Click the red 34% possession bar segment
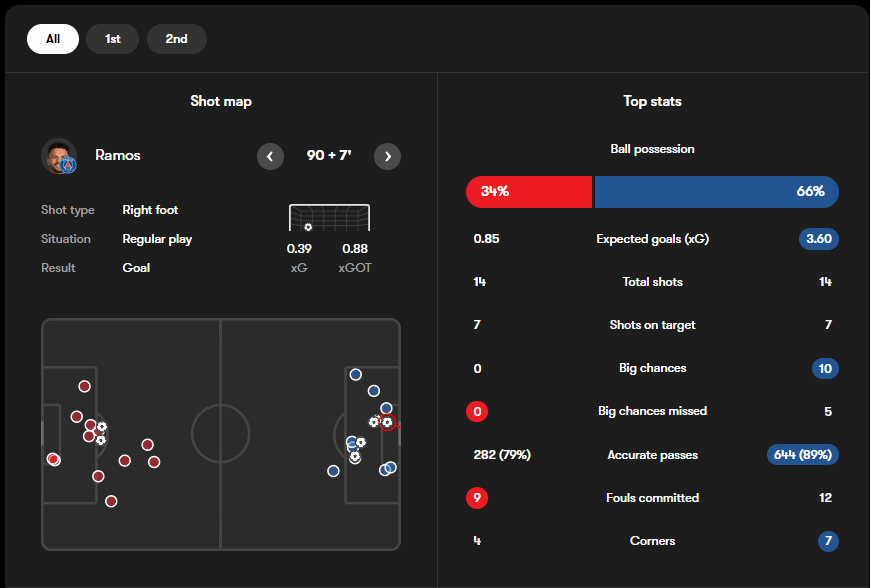Viewport: 870px width, 588px height. (x=529, y=191)
